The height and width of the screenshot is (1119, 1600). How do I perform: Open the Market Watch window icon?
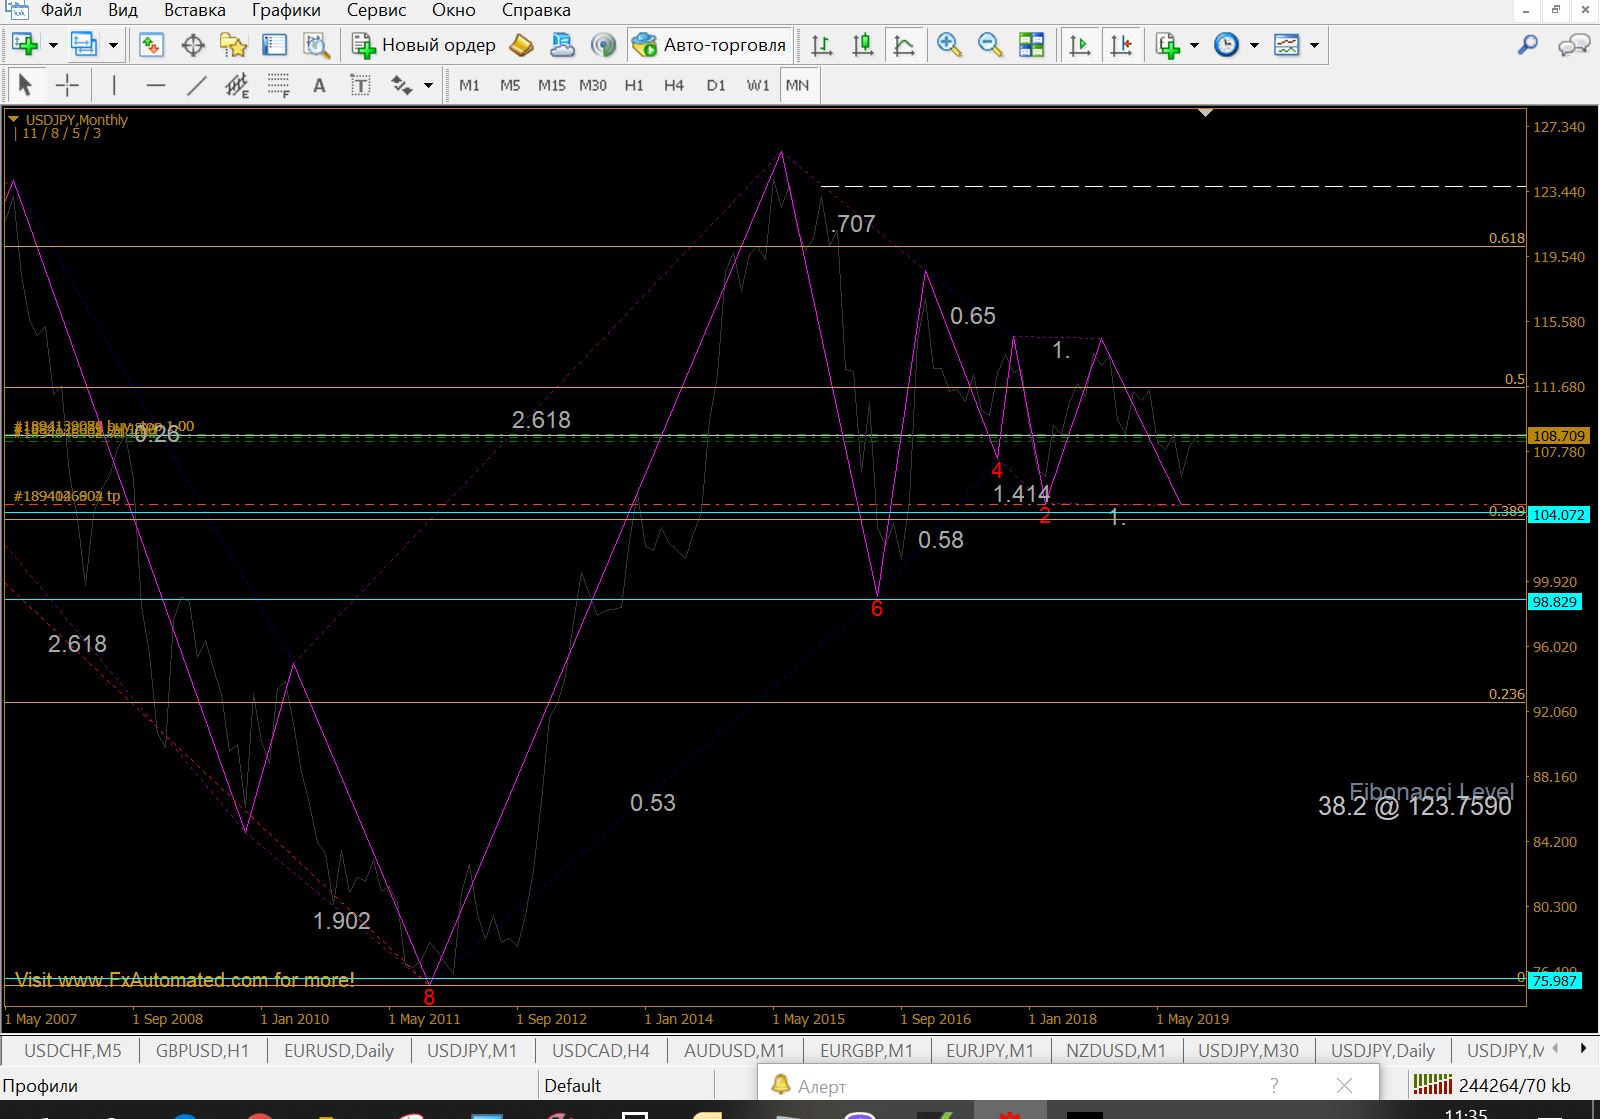(x=151, y=45)
